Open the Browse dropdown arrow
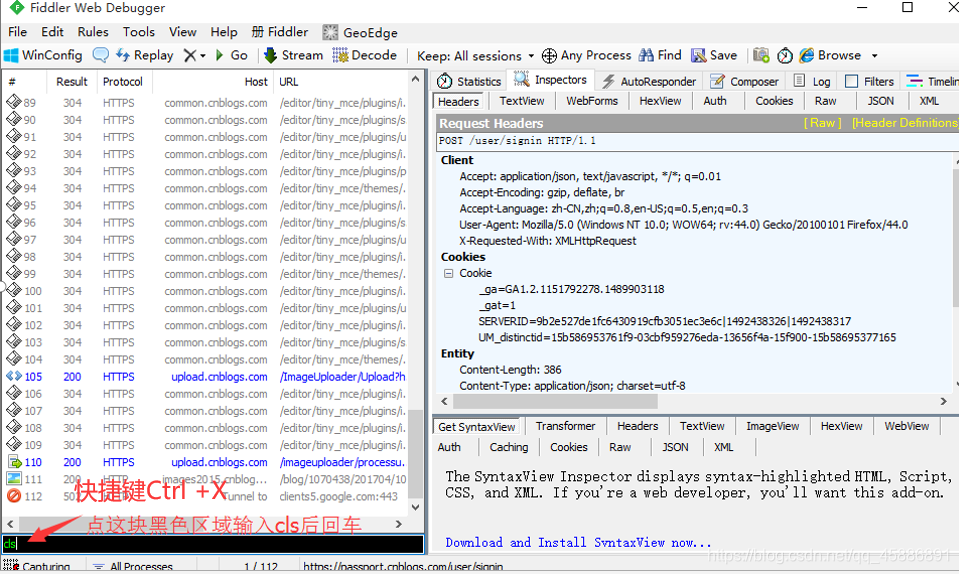This screenshot has width=959, height=574. [875, 56]
